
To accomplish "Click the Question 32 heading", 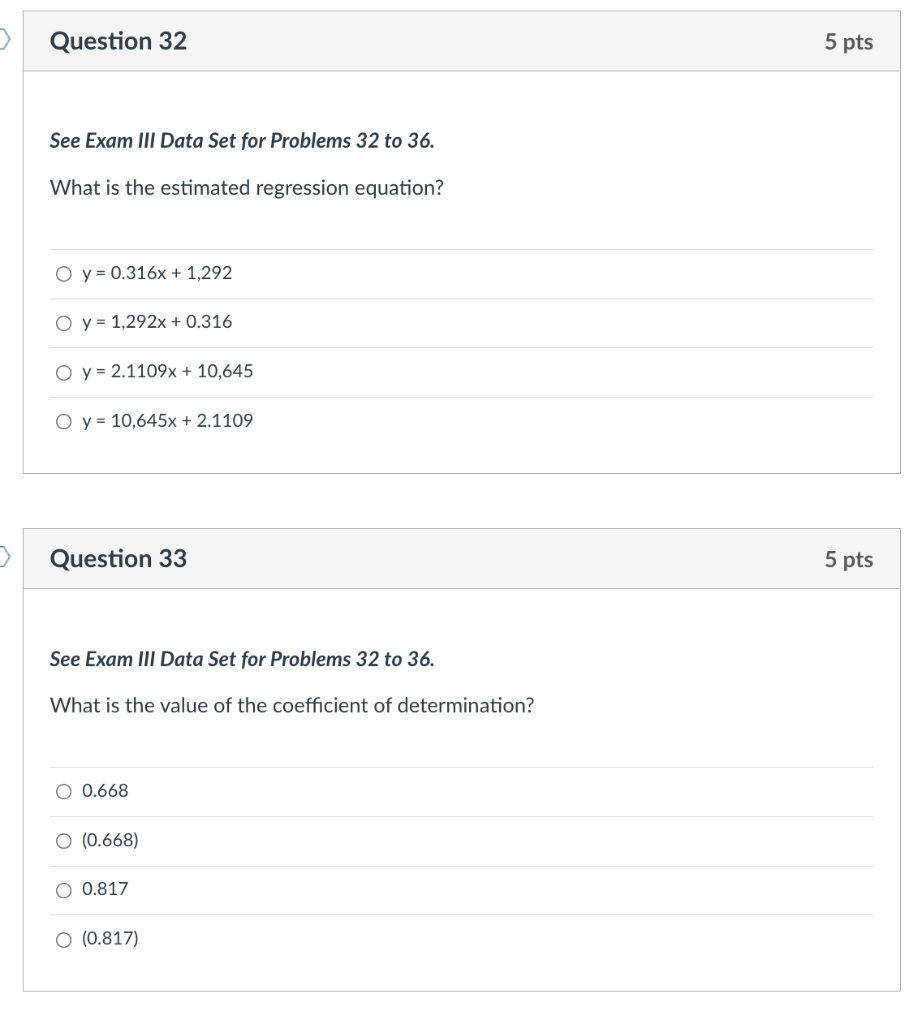I will point(119,43).
